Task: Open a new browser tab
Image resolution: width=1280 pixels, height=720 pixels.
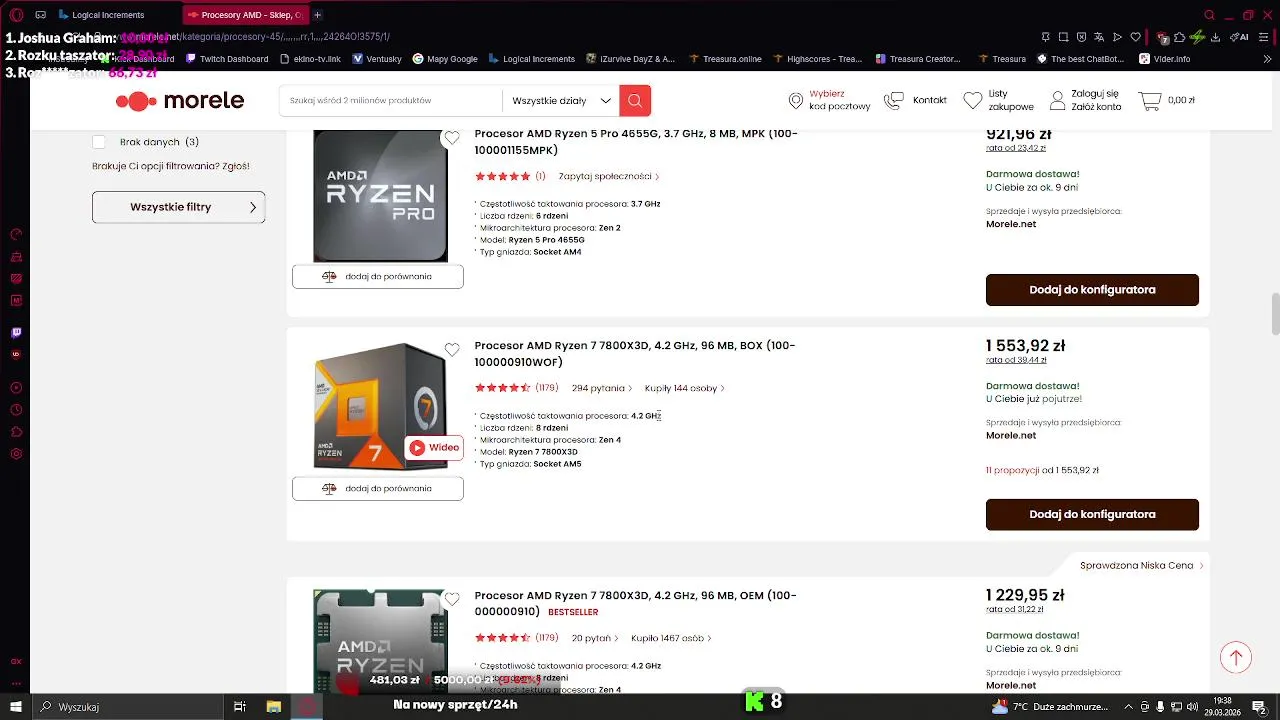Action: click(318, 15)
